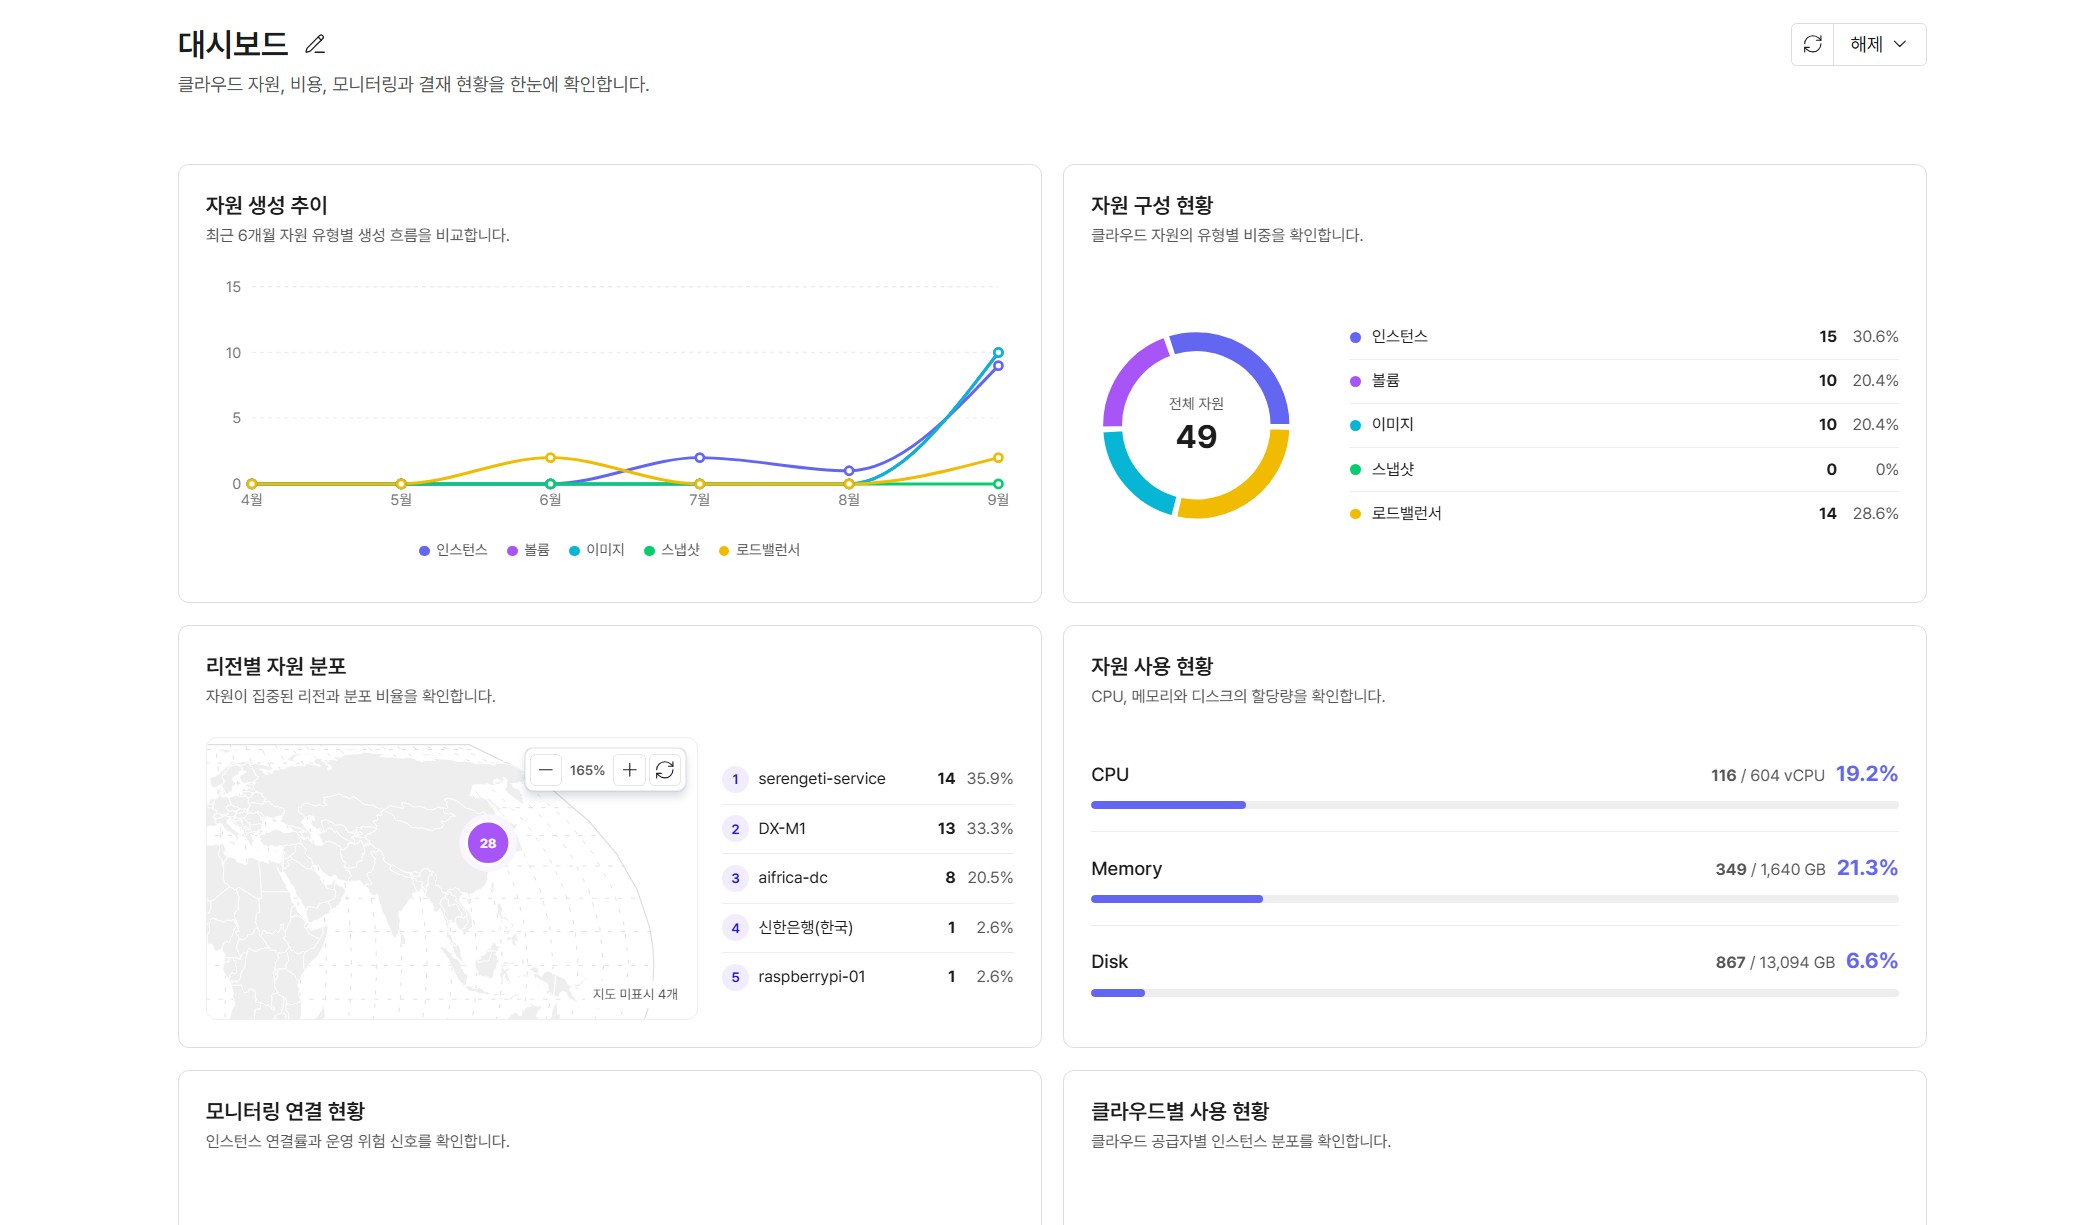
Task: Click the 6월 로드밸런서 data point on chart
Action: tap(550, 457)
